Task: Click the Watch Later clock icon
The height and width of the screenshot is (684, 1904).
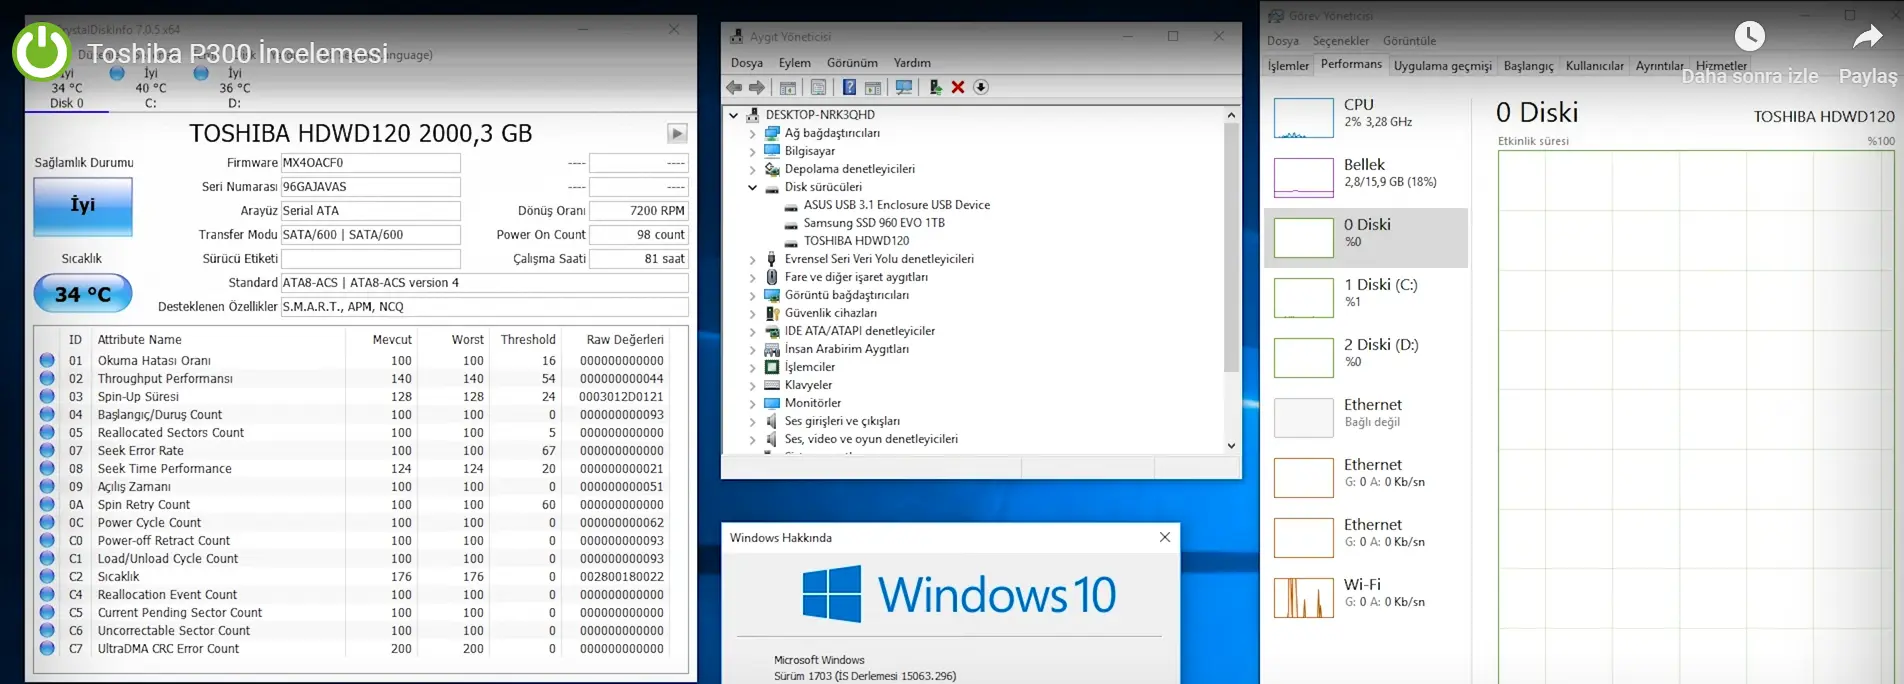Action: [1749, 36]
